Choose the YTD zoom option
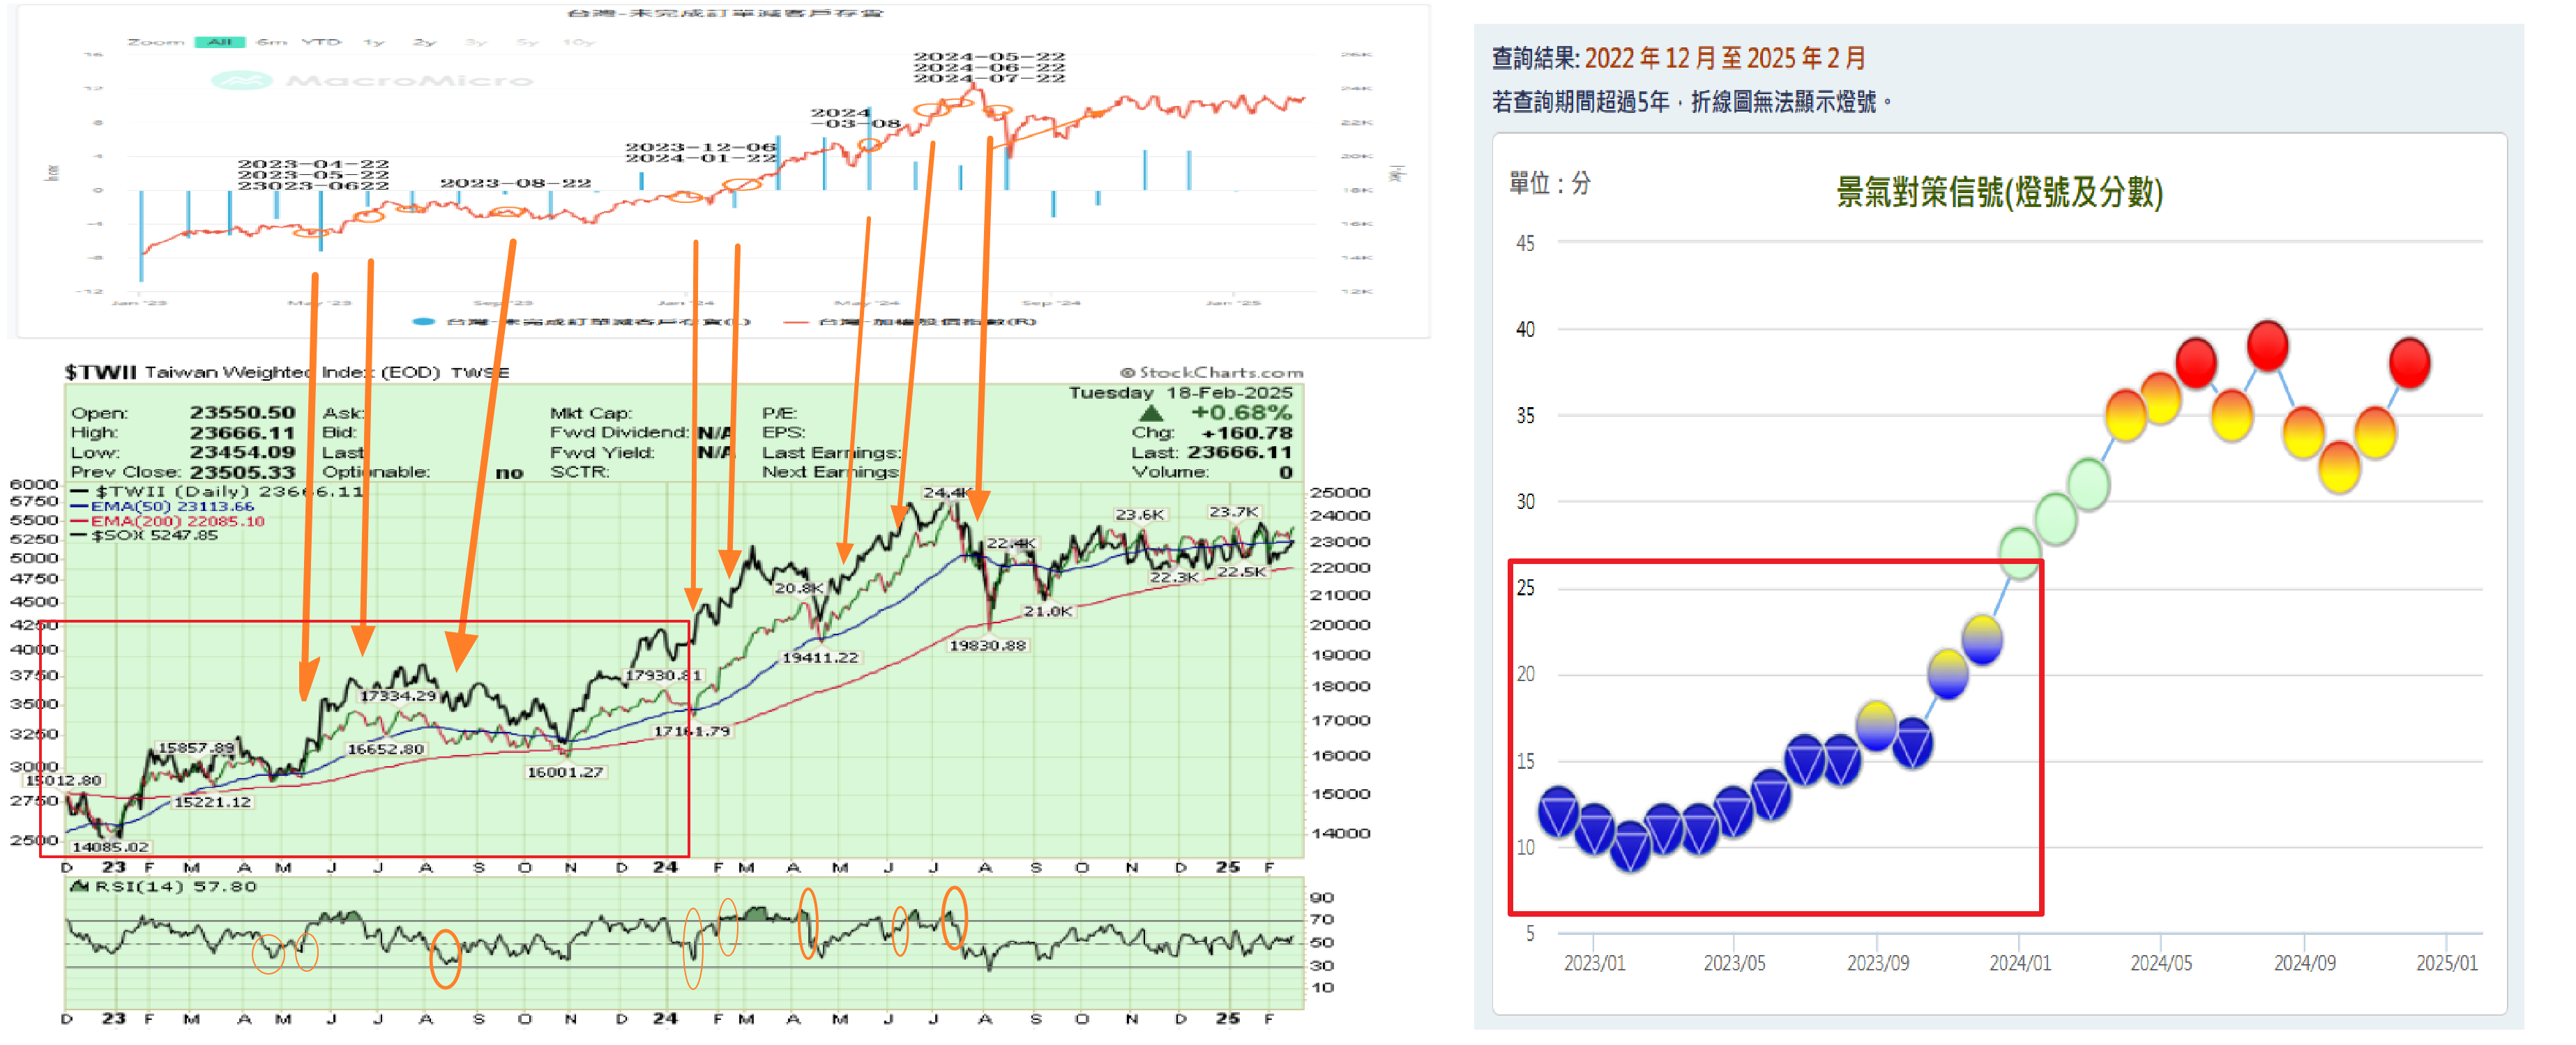 [x=321, y=42]
